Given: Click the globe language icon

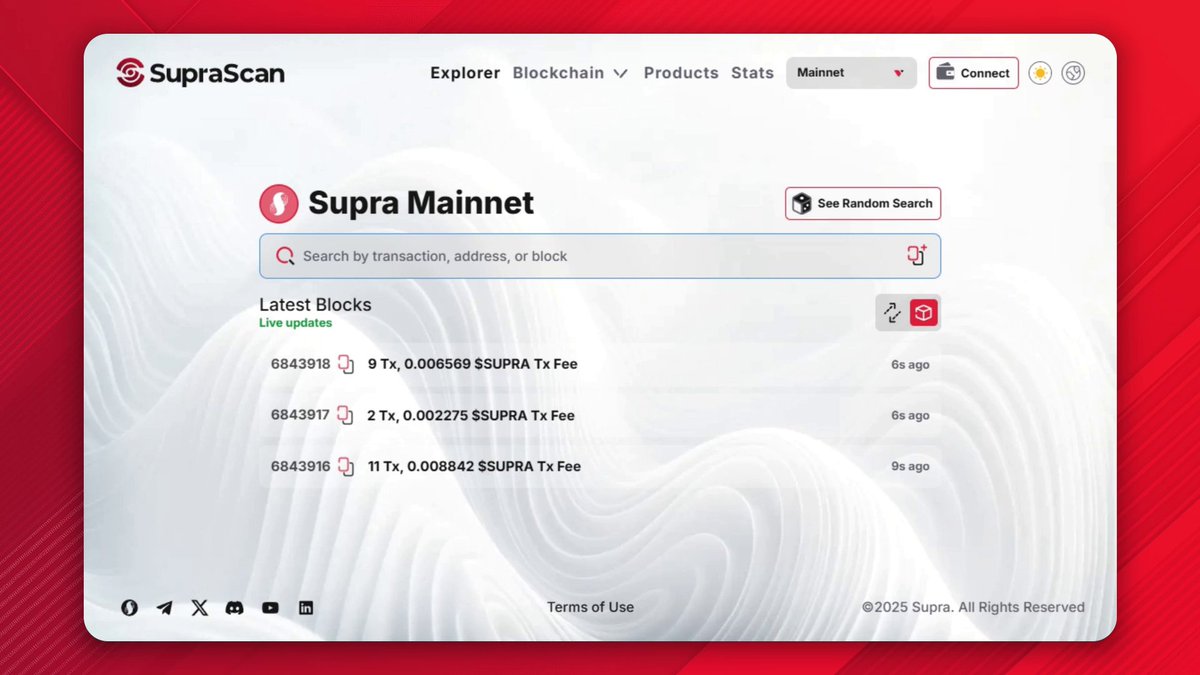Looking at the screenshot, I should click(x=1073, y=73).
